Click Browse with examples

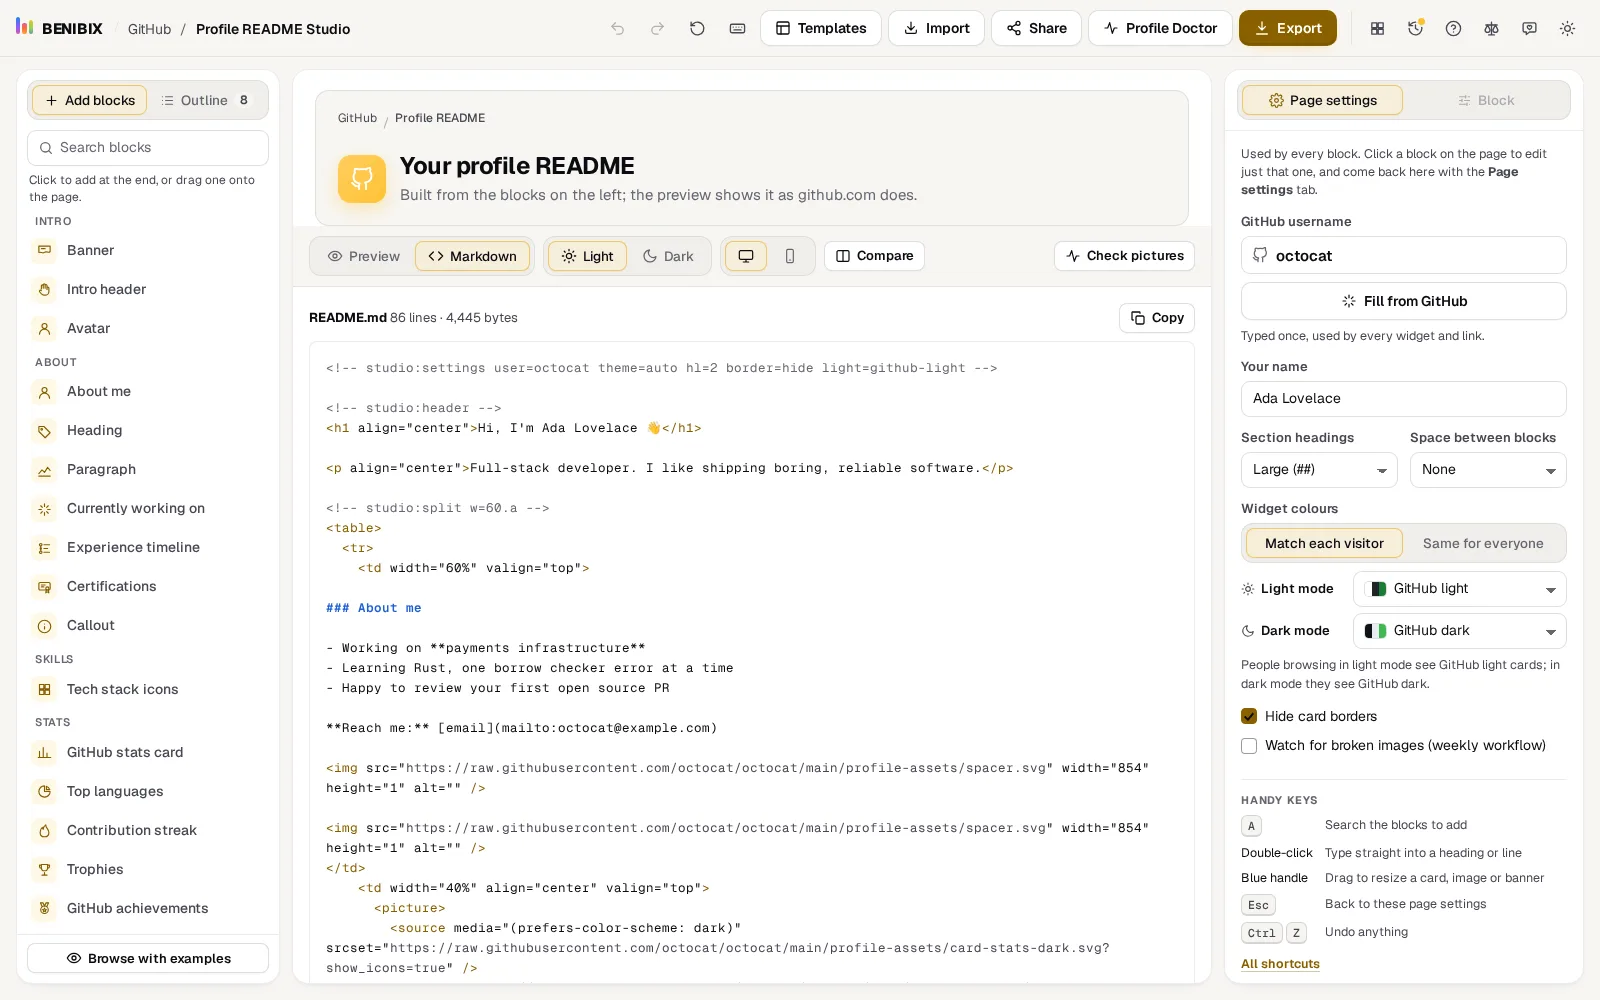(x=148, y=958)
